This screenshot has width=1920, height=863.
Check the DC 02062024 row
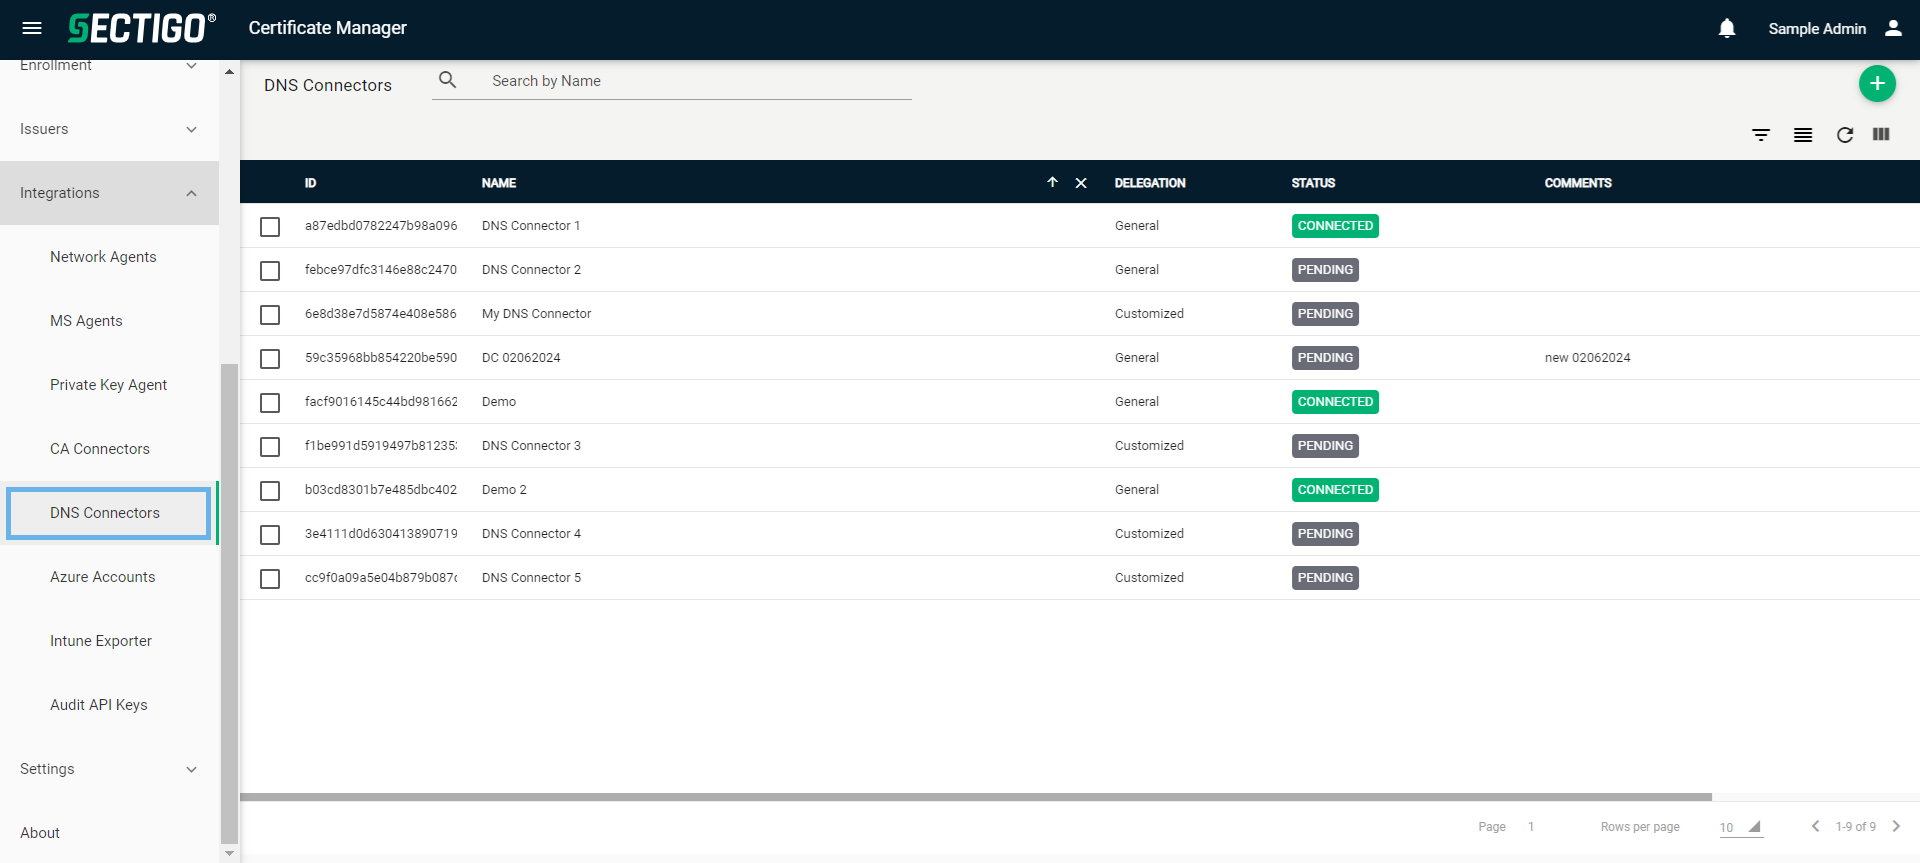270,359
